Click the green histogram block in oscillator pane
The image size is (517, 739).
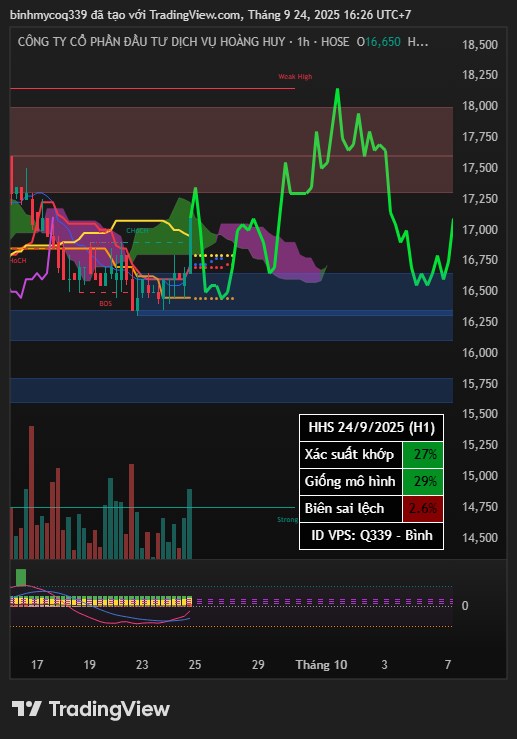tap(21, 577)
